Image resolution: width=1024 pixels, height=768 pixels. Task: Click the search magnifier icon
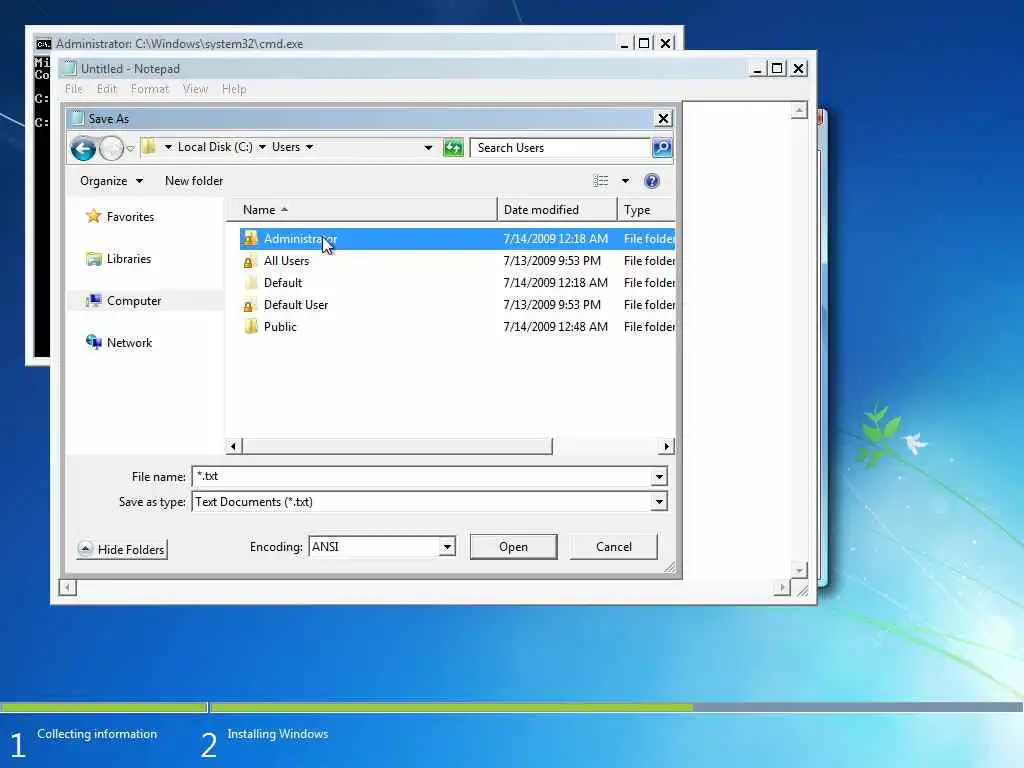click(662, 148)
